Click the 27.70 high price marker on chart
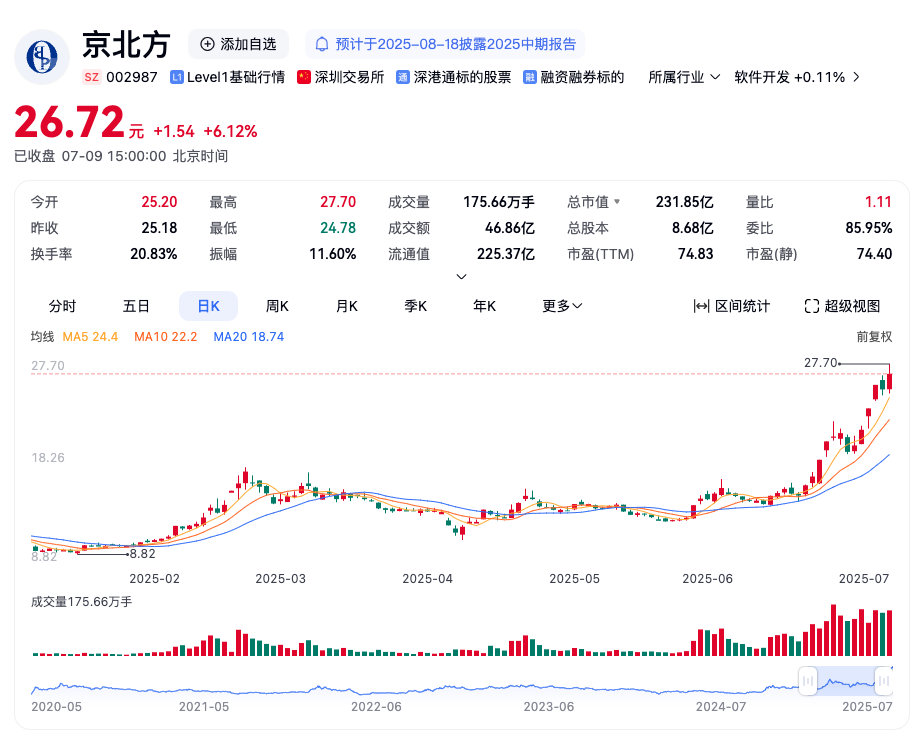The image size is (920, 742). [821, 362]
